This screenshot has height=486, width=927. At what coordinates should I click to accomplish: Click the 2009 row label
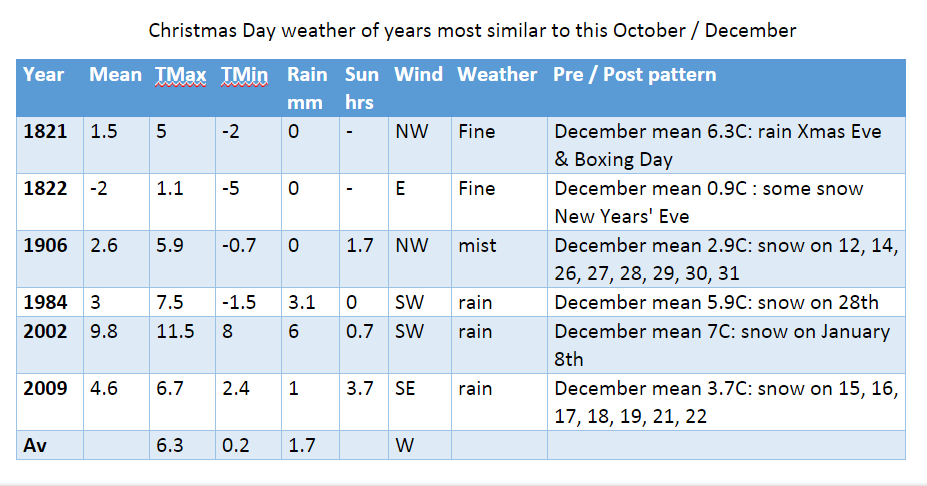point(45,388)
